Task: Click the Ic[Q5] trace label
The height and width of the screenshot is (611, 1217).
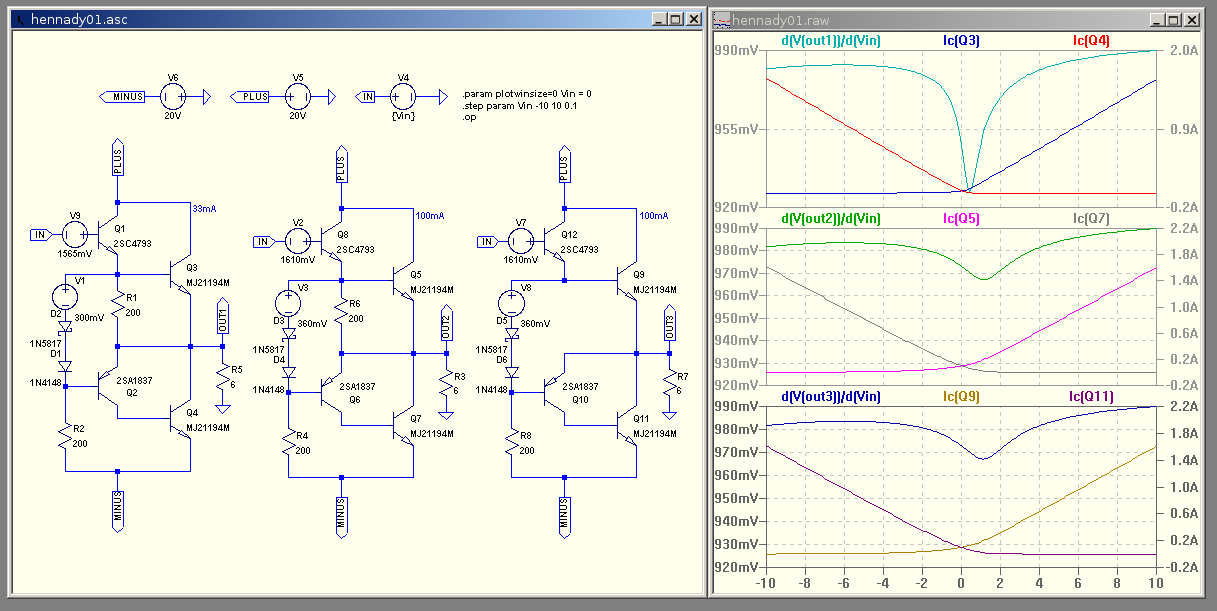Action: click(x=961, y=219)
